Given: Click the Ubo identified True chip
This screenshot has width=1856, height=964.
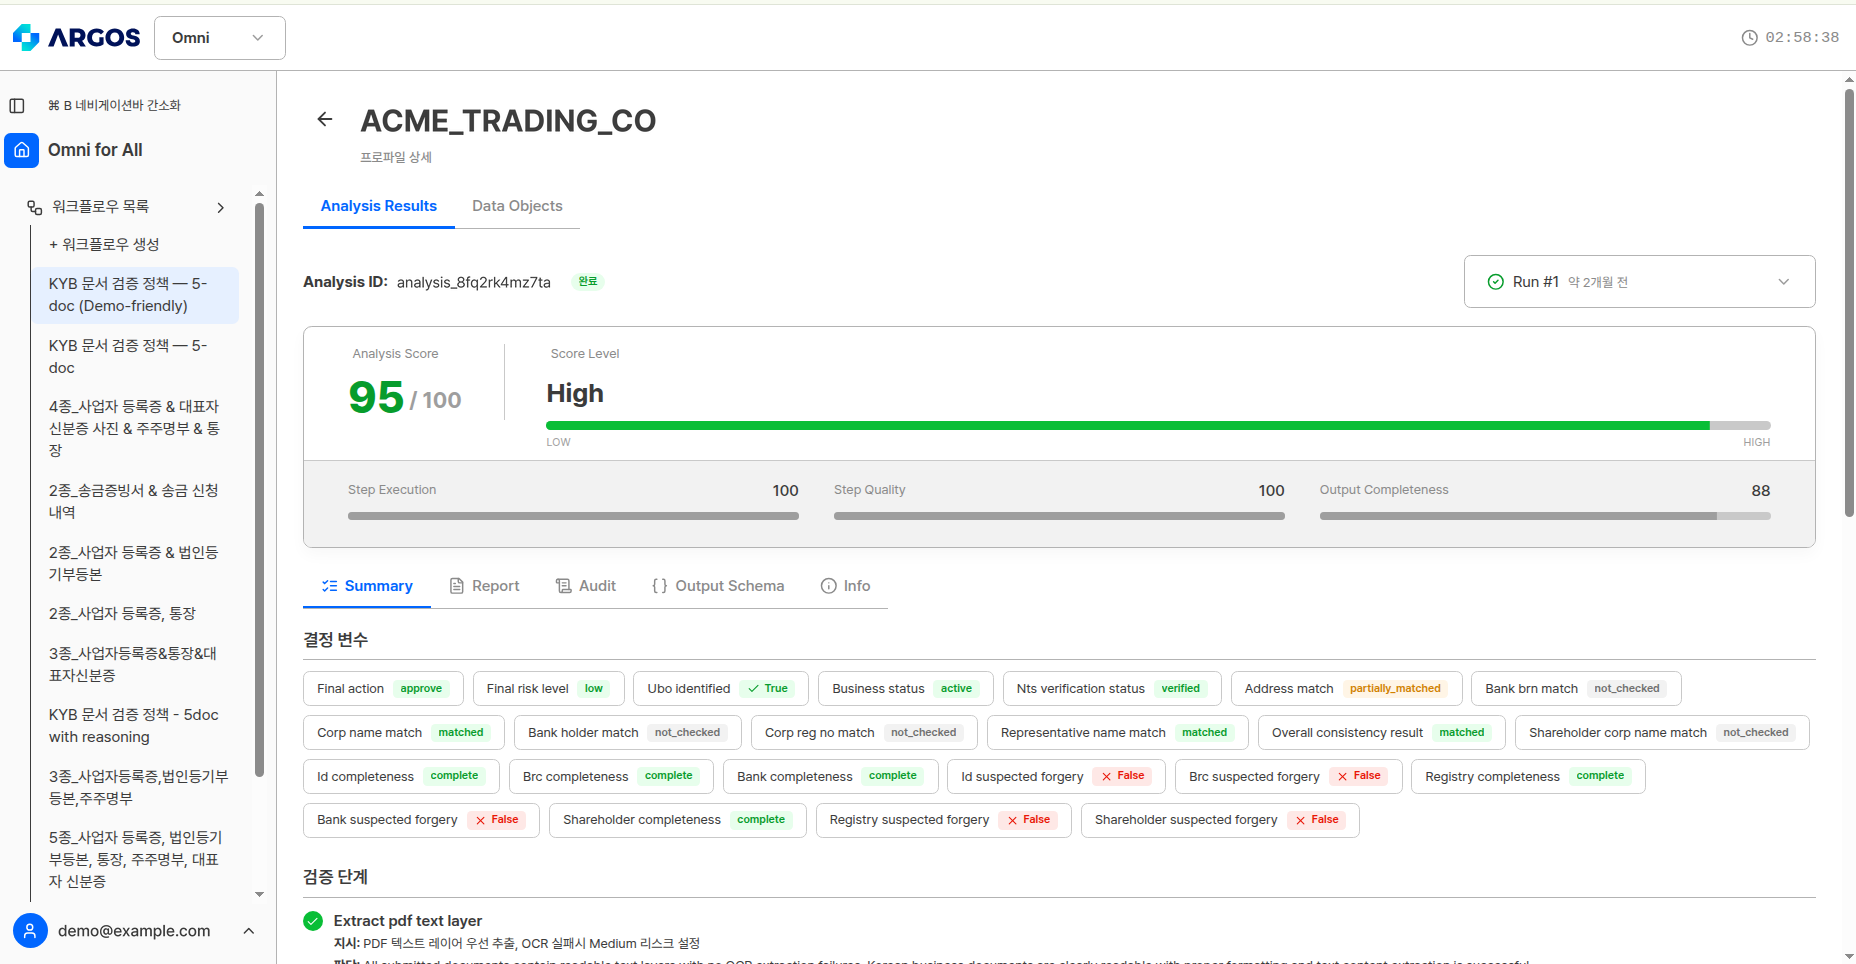Looking at the screenshot, I should click(x=721, y=689).
